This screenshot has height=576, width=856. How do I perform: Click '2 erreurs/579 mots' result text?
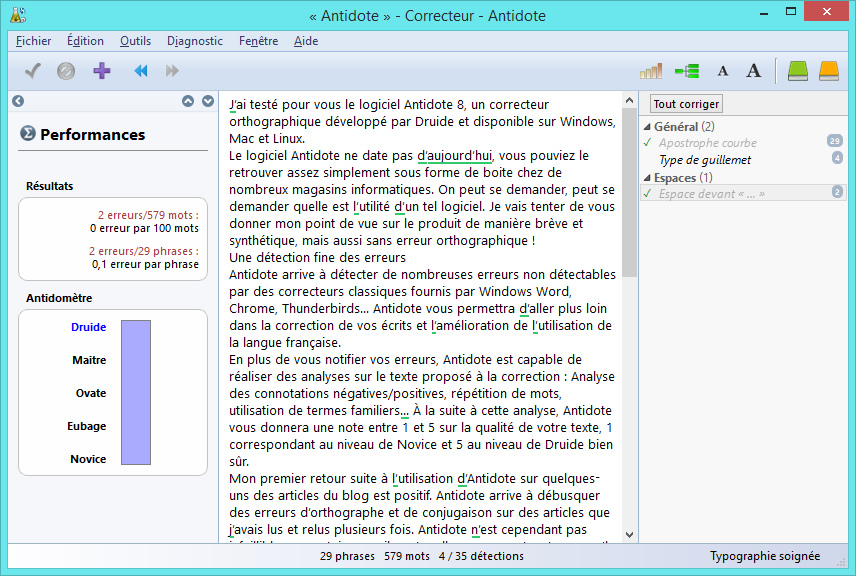148,215
